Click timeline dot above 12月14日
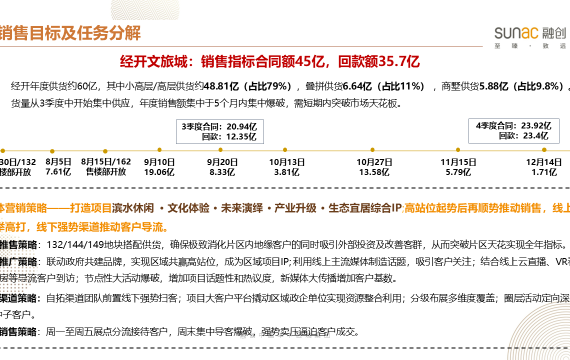Viewport: 570px width, 360px height. (x=544, y=150)
